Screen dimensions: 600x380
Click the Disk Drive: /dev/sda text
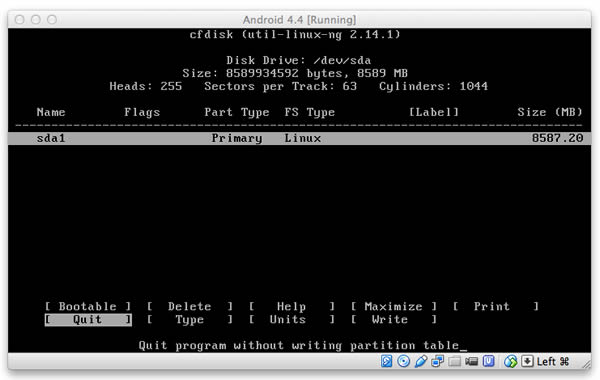tap(298, 60)
